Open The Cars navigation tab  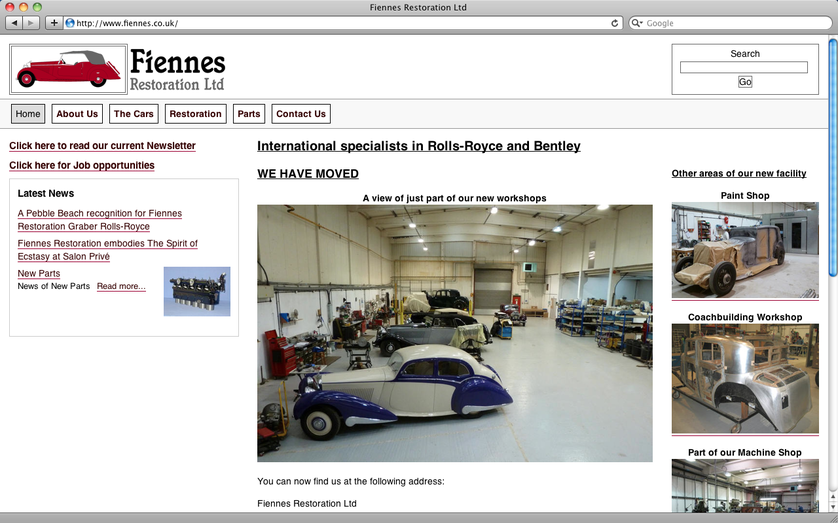click(x=134, y=114)
